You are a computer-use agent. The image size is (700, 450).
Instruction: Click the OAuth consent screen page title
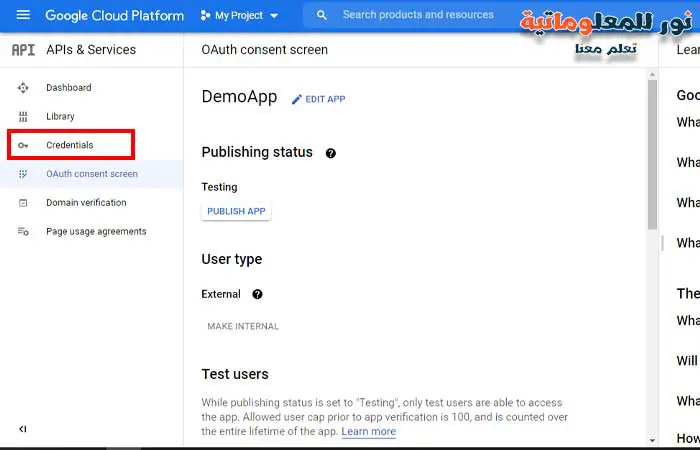pyautogui.click(x=264, y=50)
